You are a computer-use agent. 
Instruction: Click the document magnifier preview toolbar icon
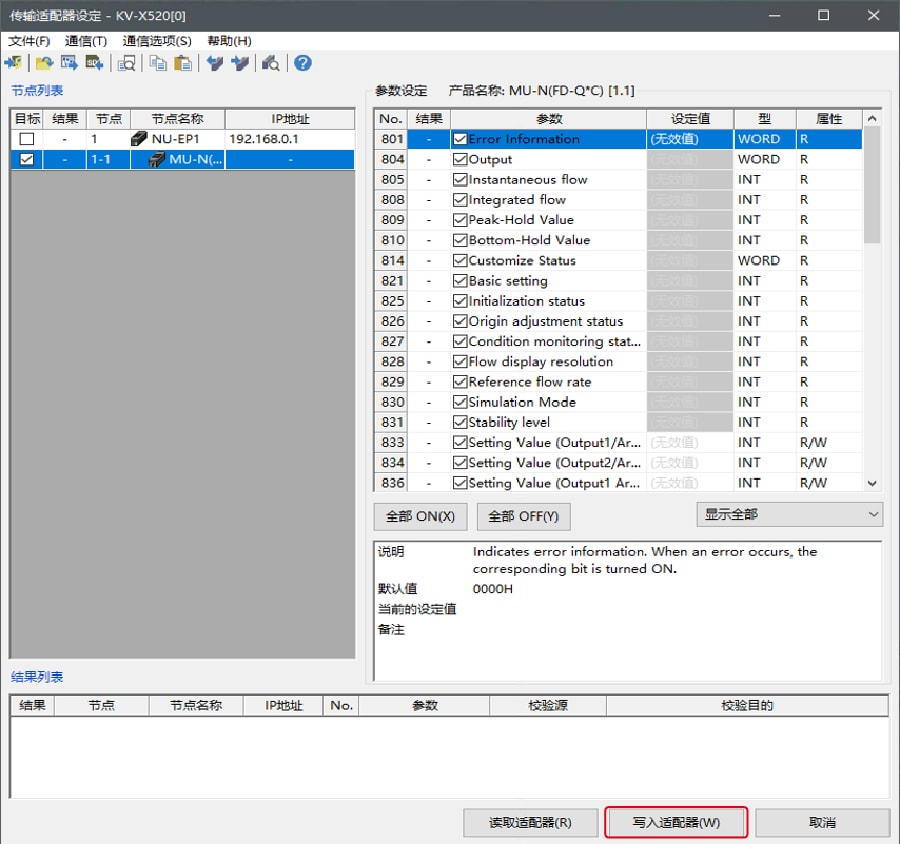tap(127, 63)
